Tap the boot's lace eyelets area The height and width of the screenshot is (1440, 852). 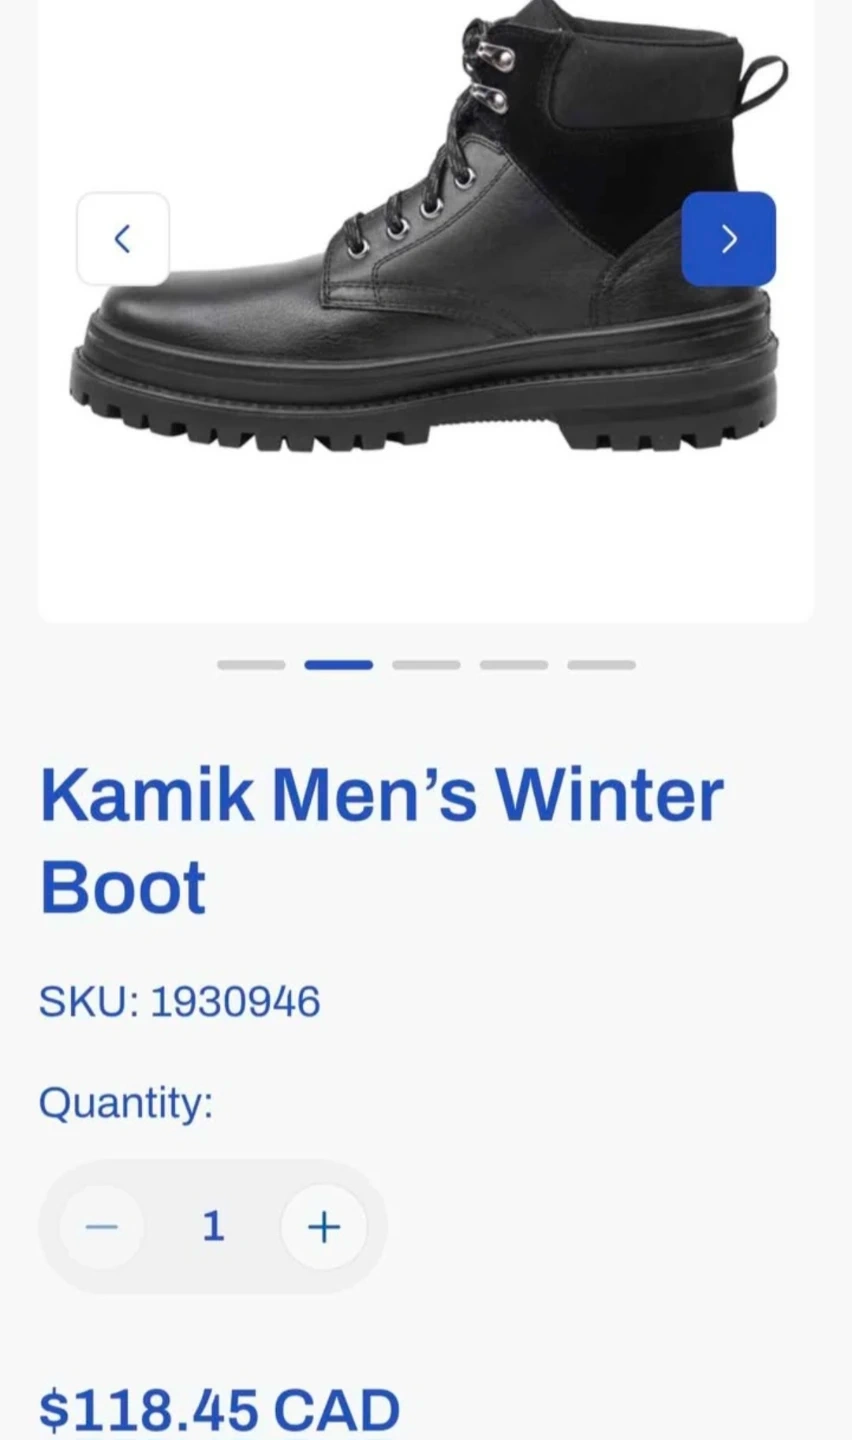[x=440, y=150]
